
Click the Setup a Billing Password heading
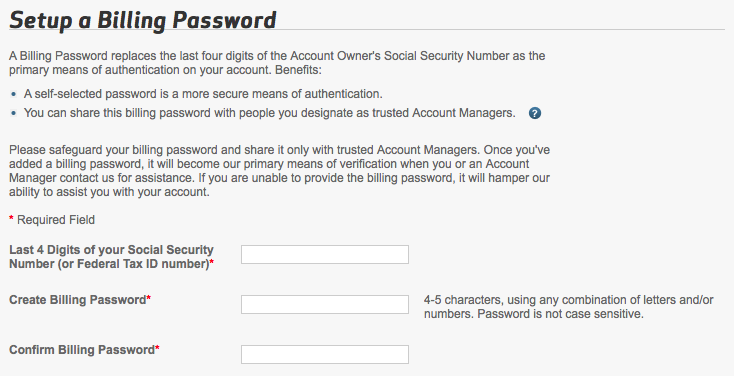click(x=143, y=21)
